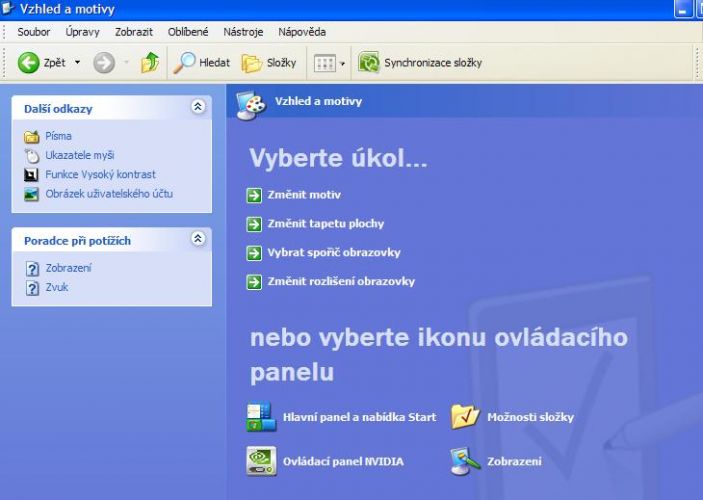Click the window title bar icon
Screen dimensions: 703x500
click(x=7, y=8)
